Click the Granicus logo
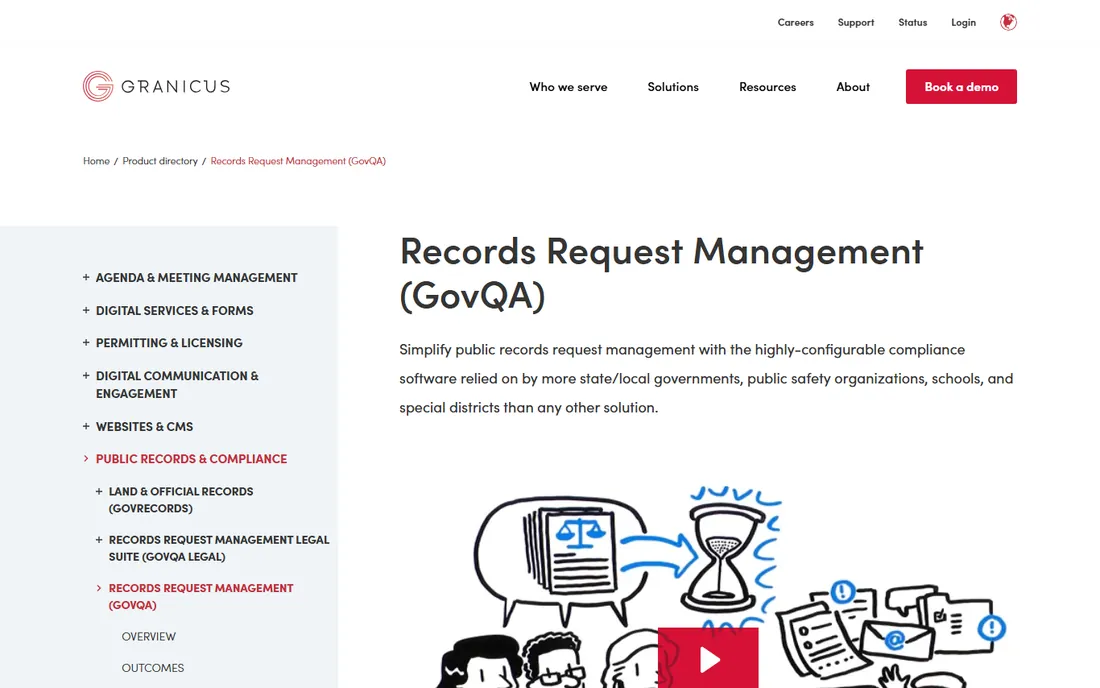Viewport: 1100px width, 688px height. point(156,86)
